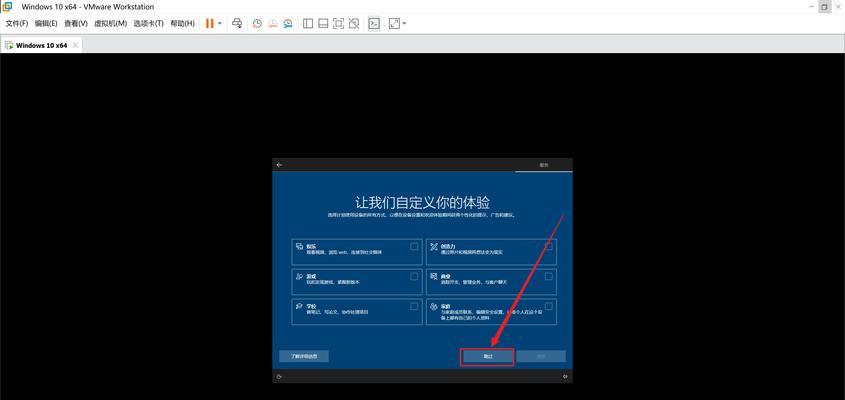
Task: Click the stretch guest display icon
Action: 394,23
